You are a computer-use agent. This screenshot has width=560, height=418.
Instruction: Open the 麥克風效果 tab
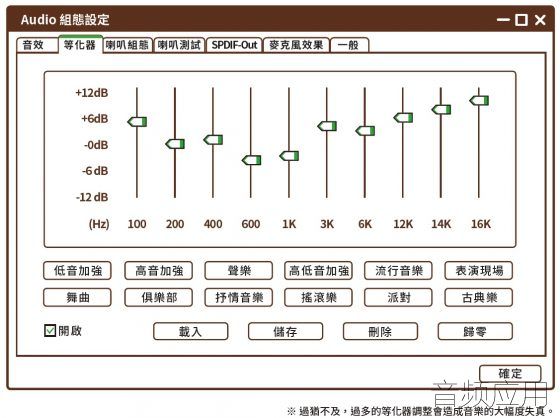(x=296, y=45)
